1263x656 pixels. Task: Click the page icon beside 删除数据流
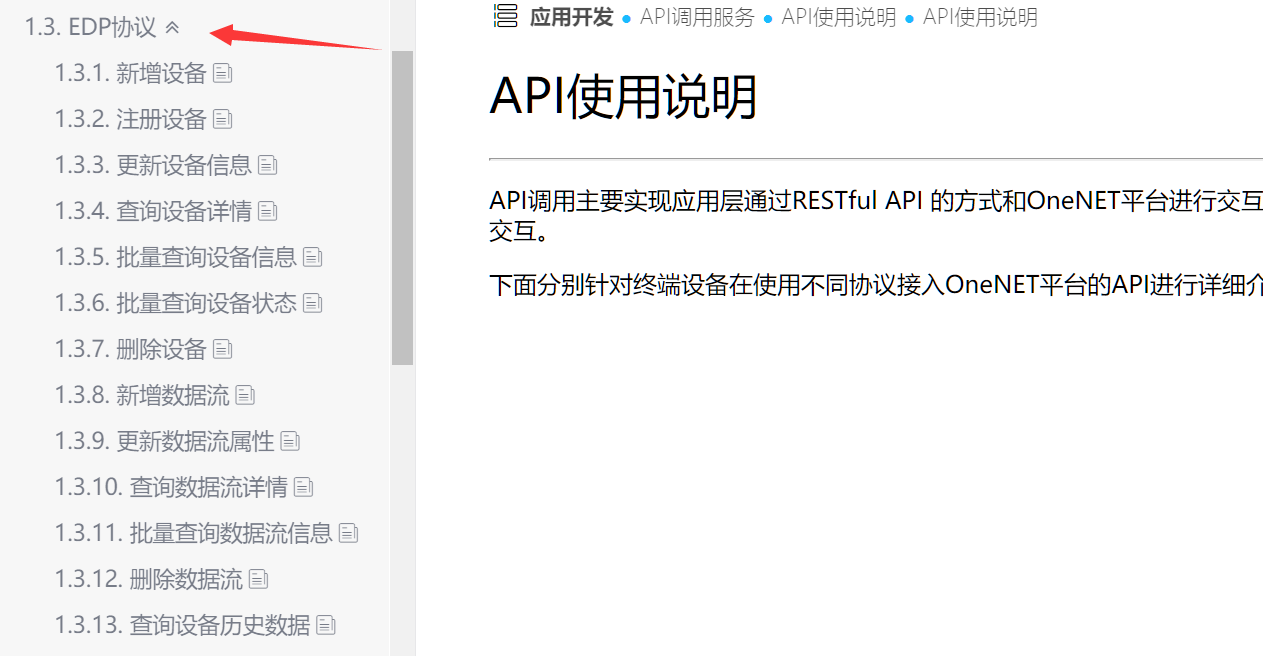point(258,578)
